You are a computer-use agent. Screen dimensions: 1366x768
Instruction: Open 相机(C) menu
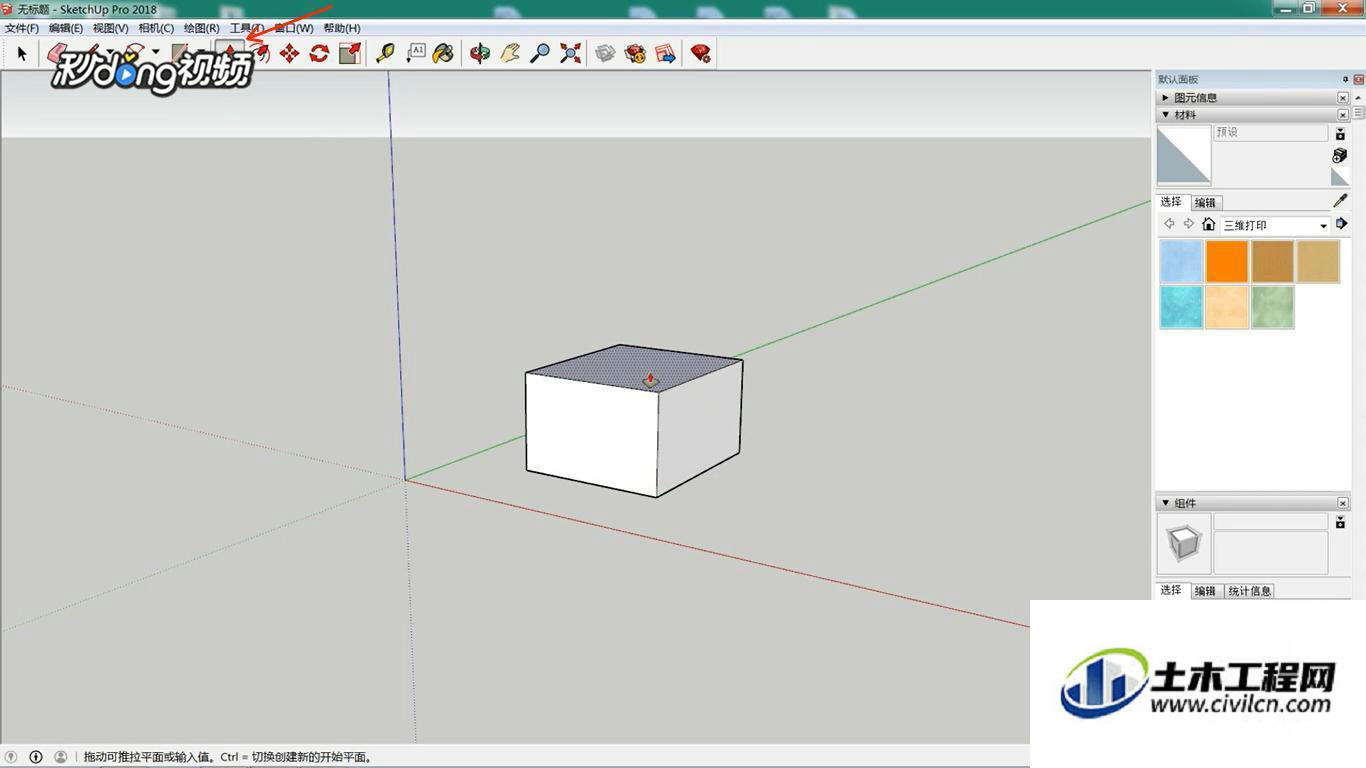click(x=156, y=28)
